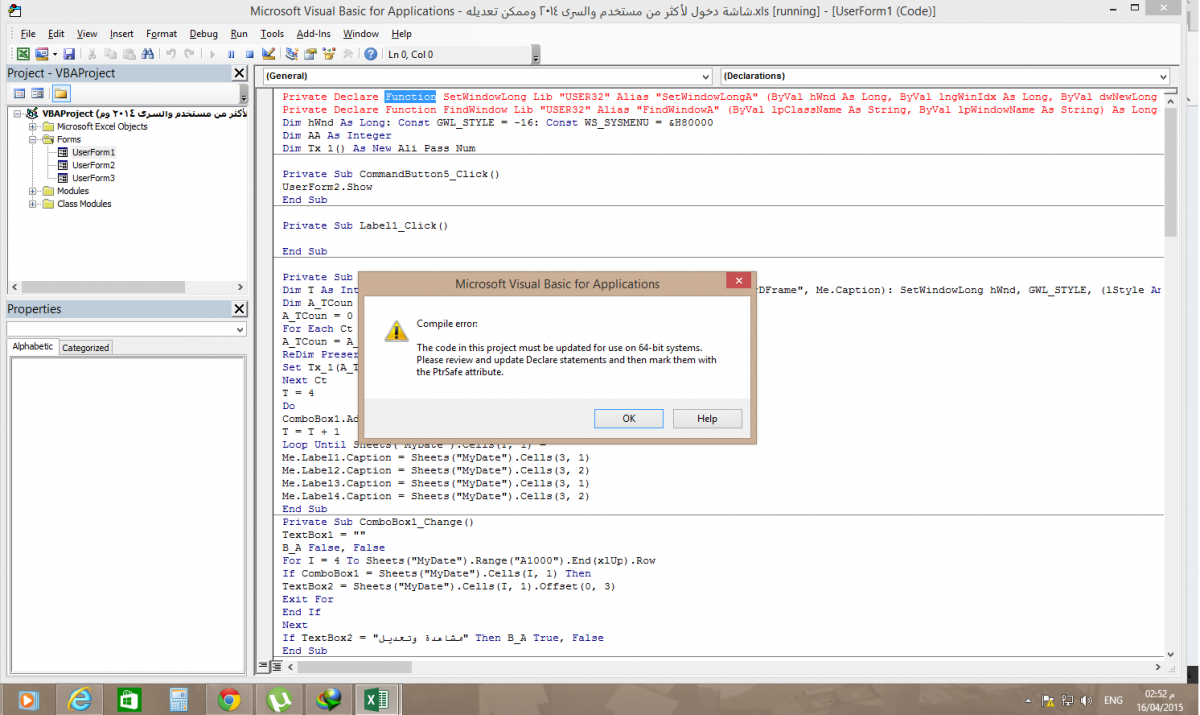Open the (Declarations) procedure dropdown

1162,76
